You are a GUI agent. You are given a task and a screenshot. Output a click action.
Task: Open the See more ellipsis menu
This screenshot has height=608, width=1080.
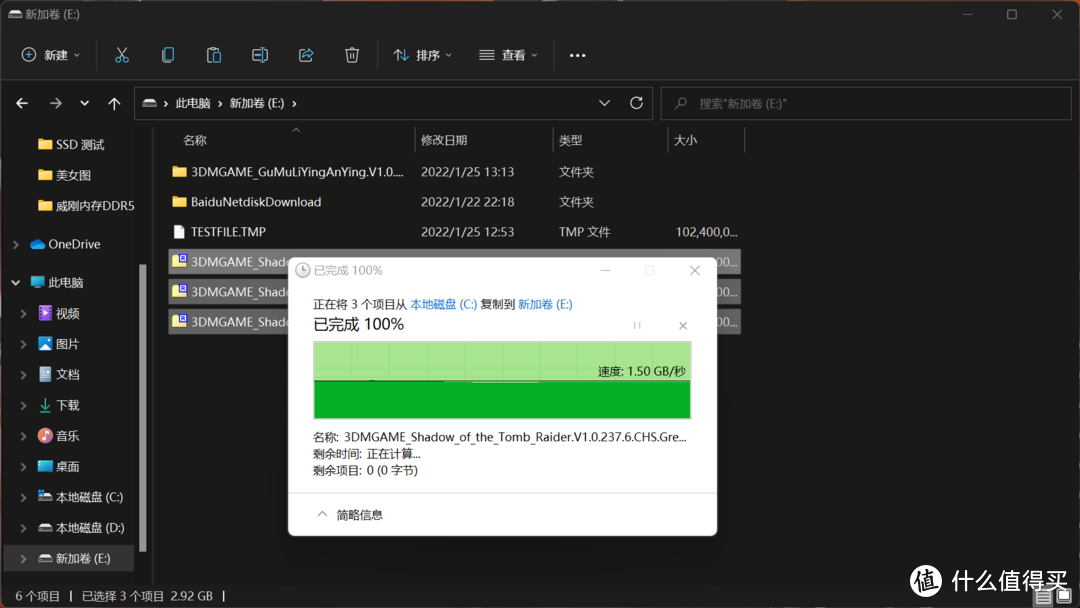577,55
